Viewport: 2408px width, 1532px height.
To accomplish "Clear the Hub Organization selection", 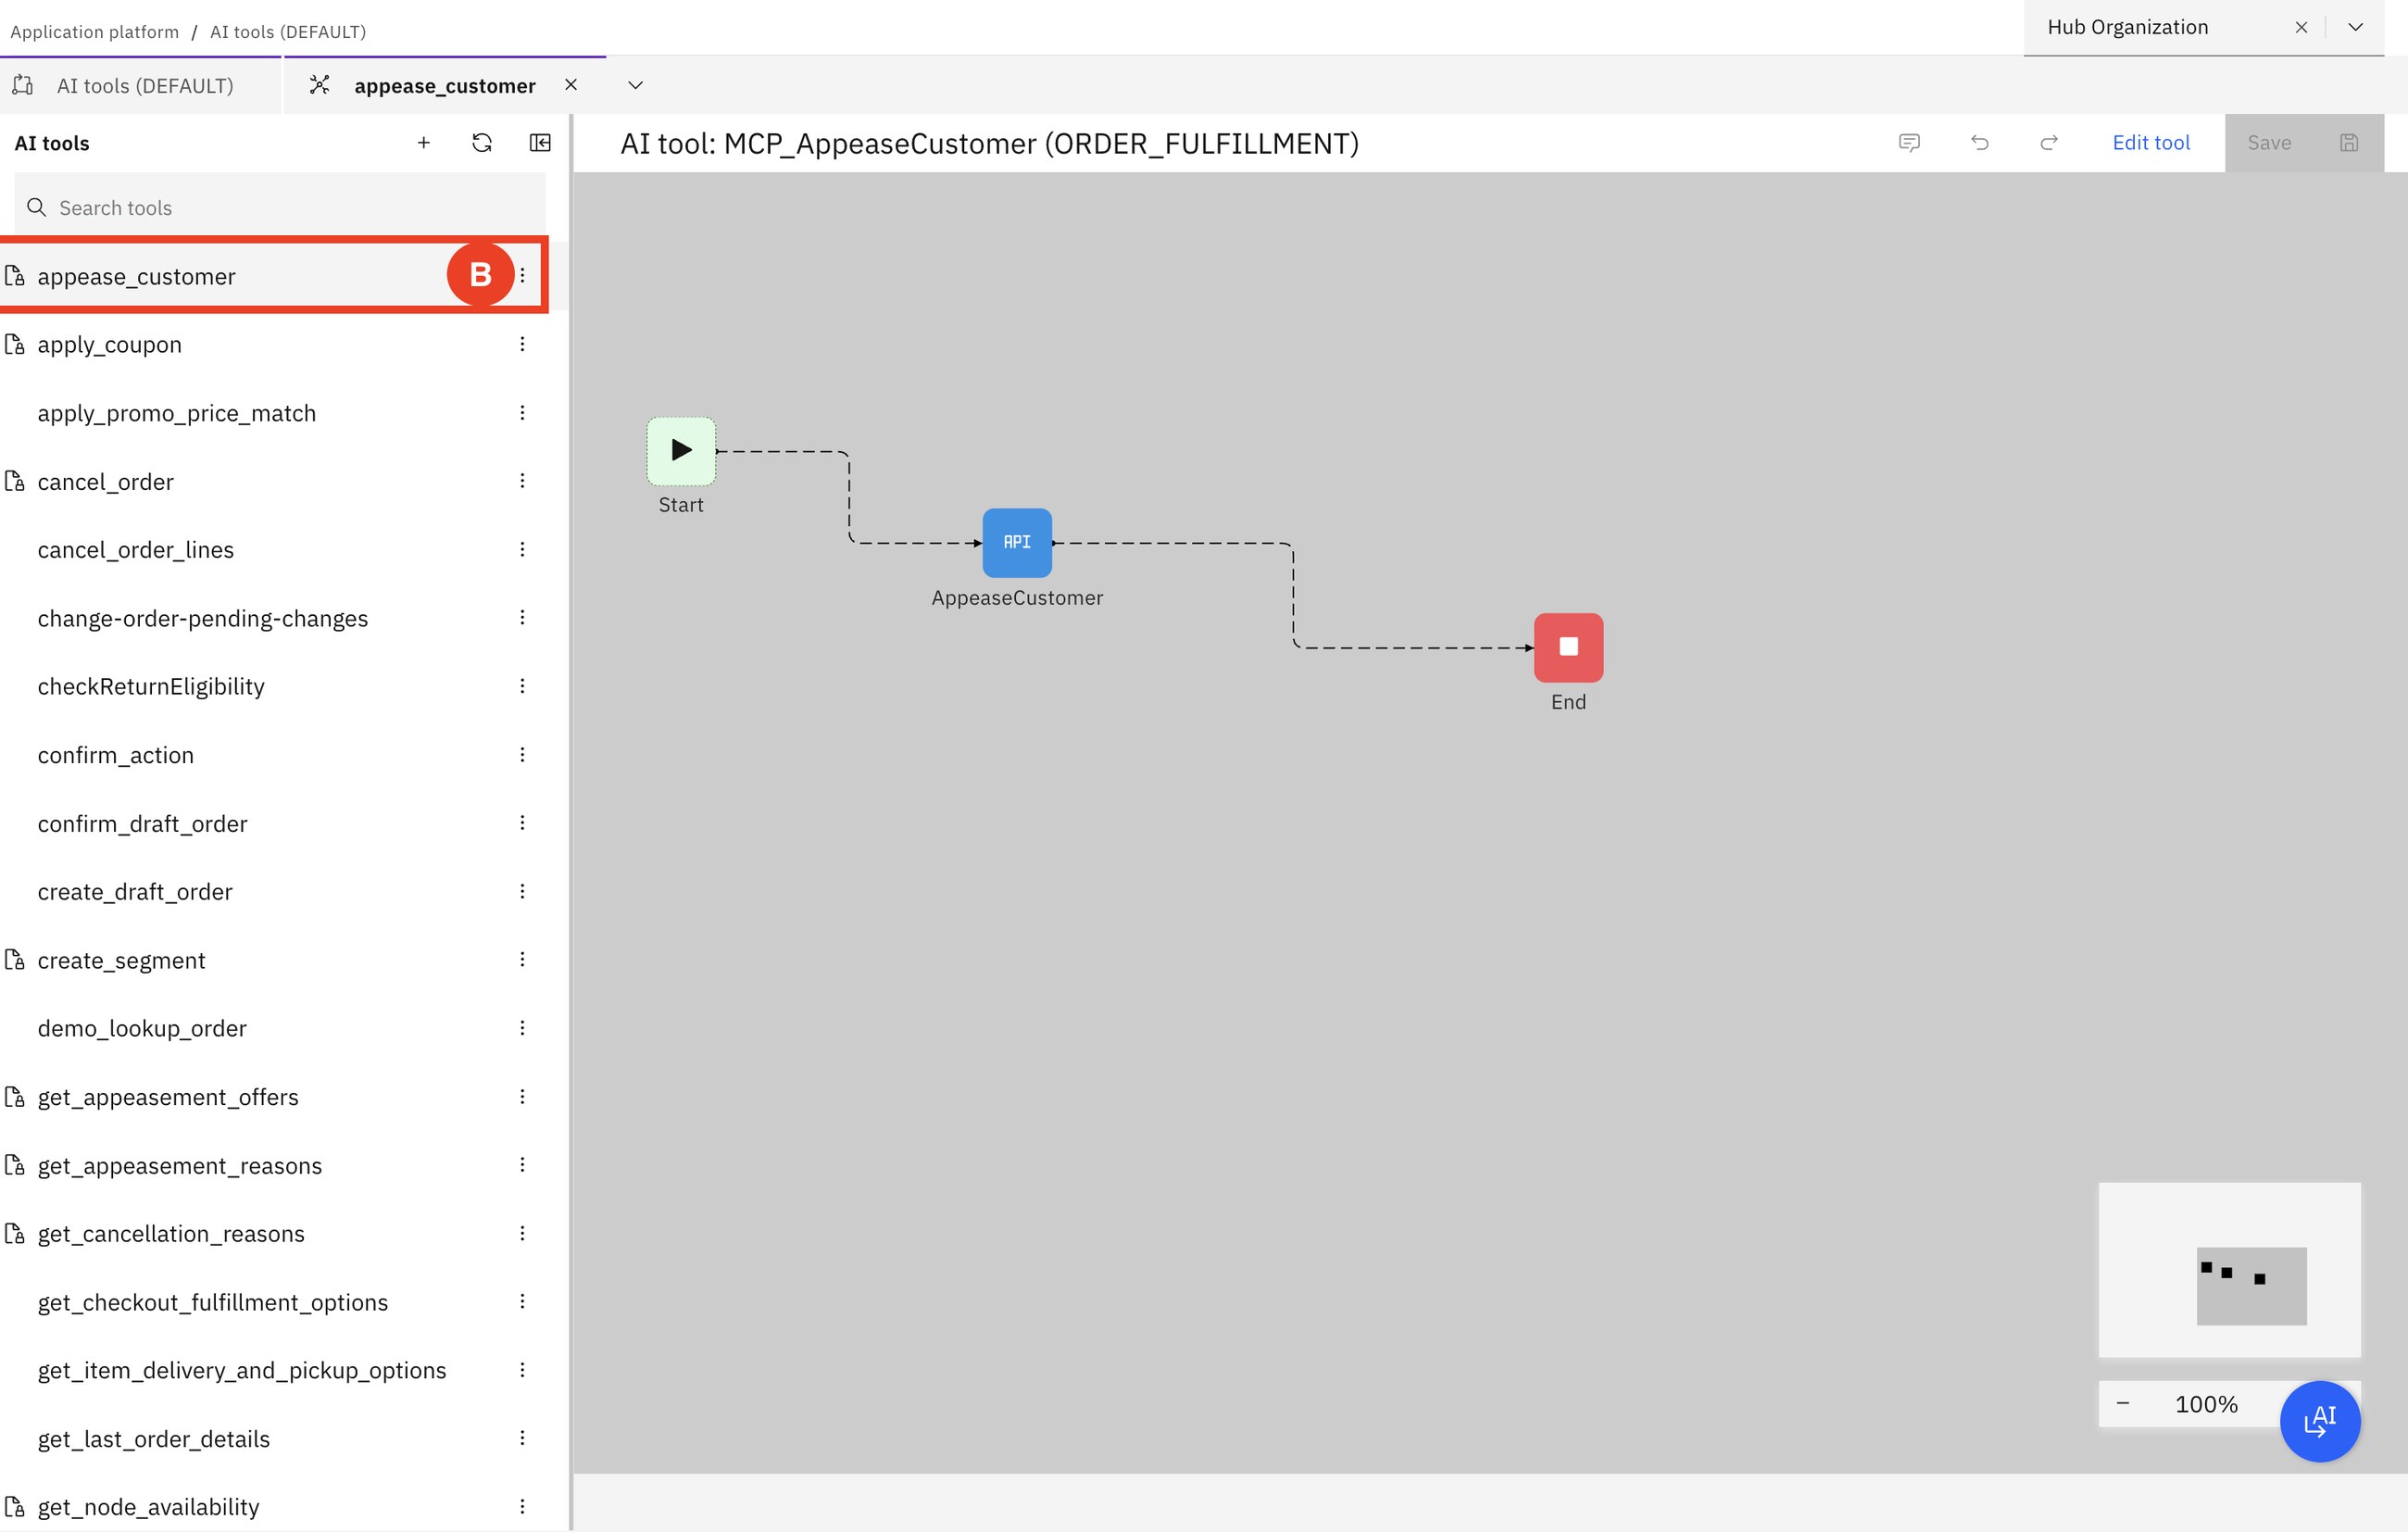I will (2301, 27).
